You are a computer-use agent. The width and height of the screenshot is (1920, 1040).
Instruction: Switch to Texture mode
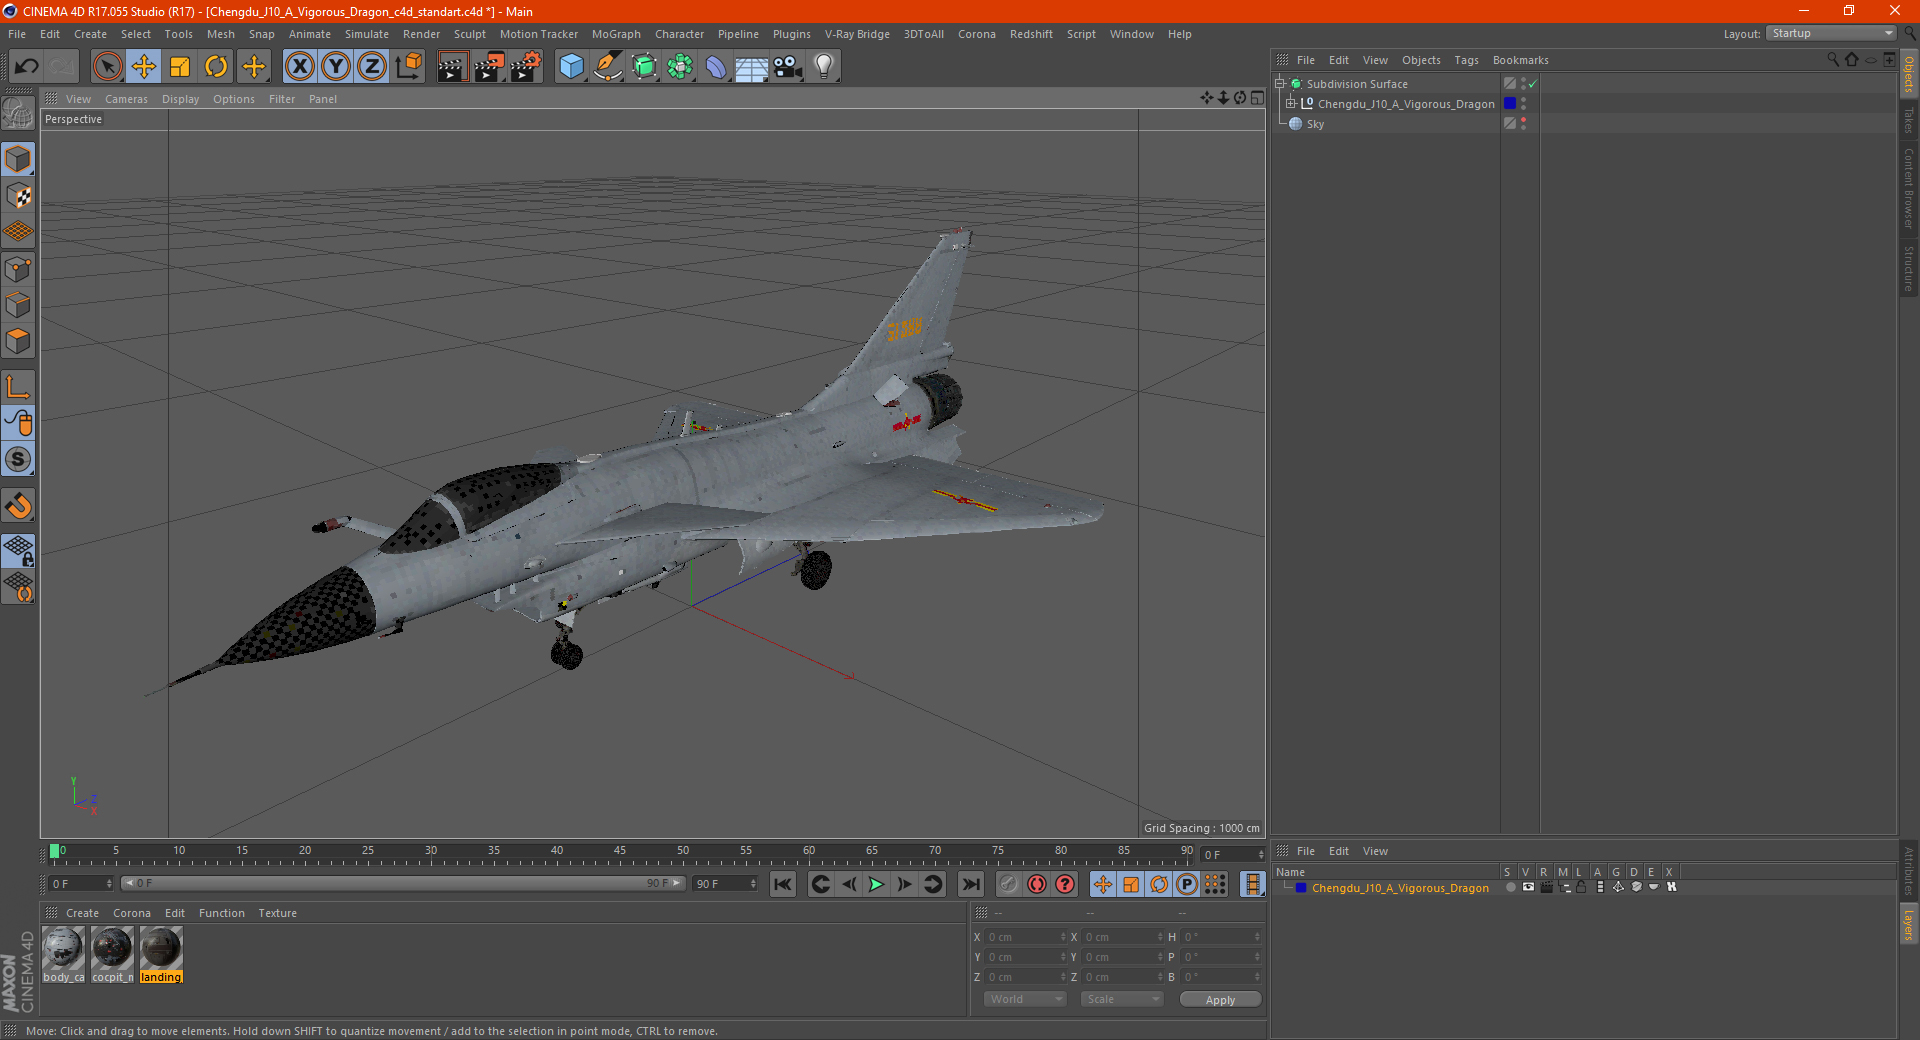click(18, 196)
